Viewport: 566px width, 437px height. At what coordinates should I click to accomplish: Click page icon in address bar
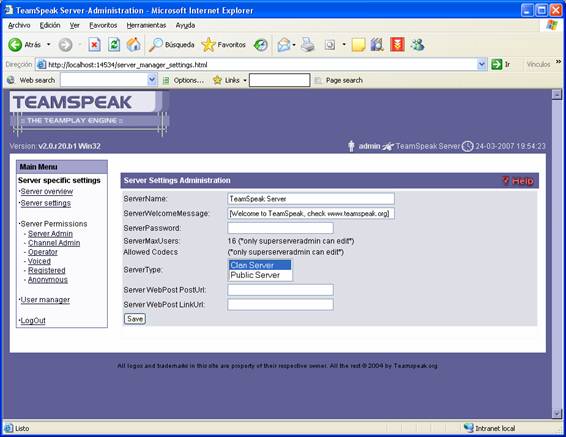pyautogui.click(x=42, y=65)
